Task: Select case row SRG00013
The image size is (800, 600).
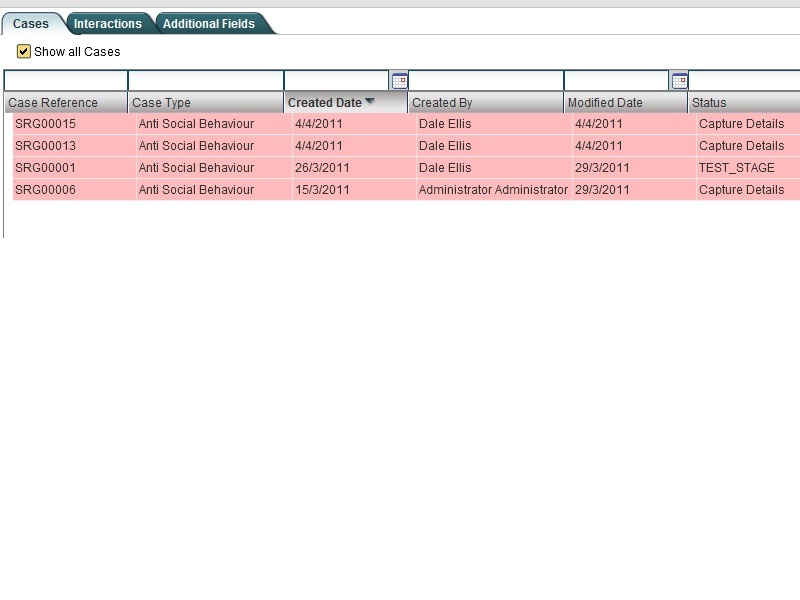Action: (x=45, y=146)
